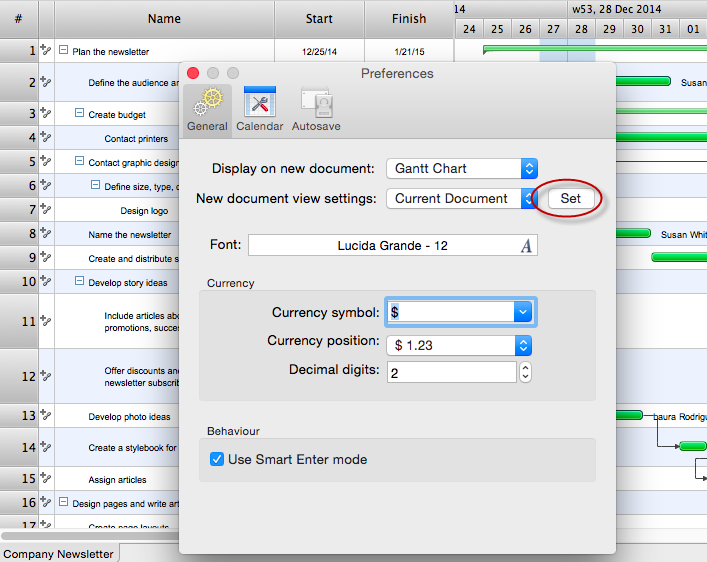Click the task icon in row 15

[46, 478]
